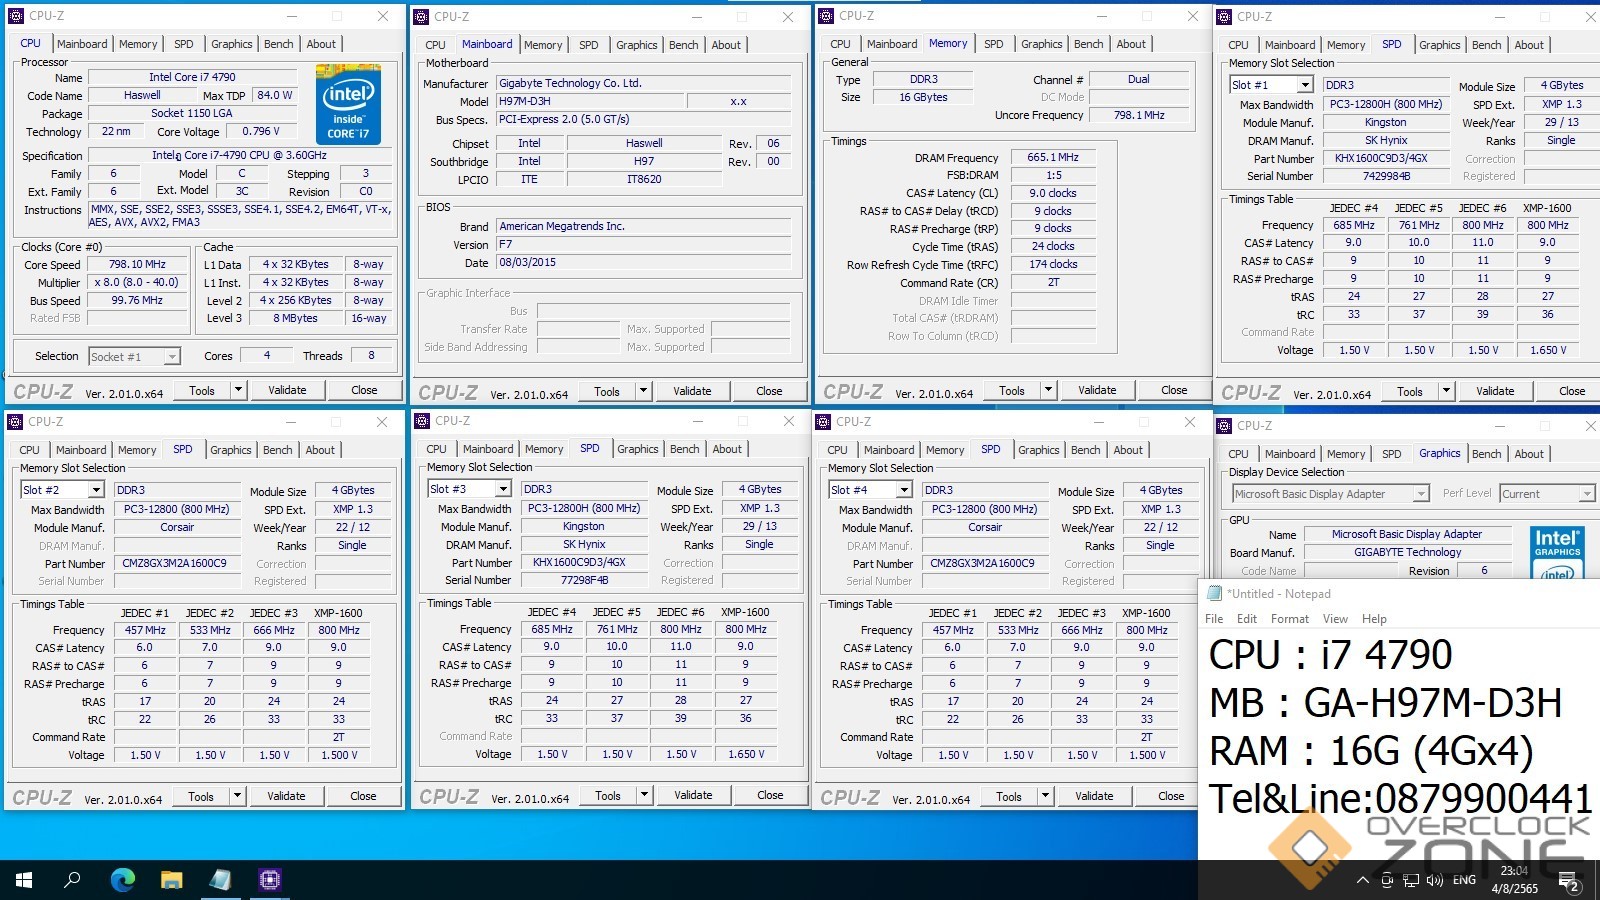1600x900 pixels.
Task: Open the notification center icon
Action: coord(1570,881)
